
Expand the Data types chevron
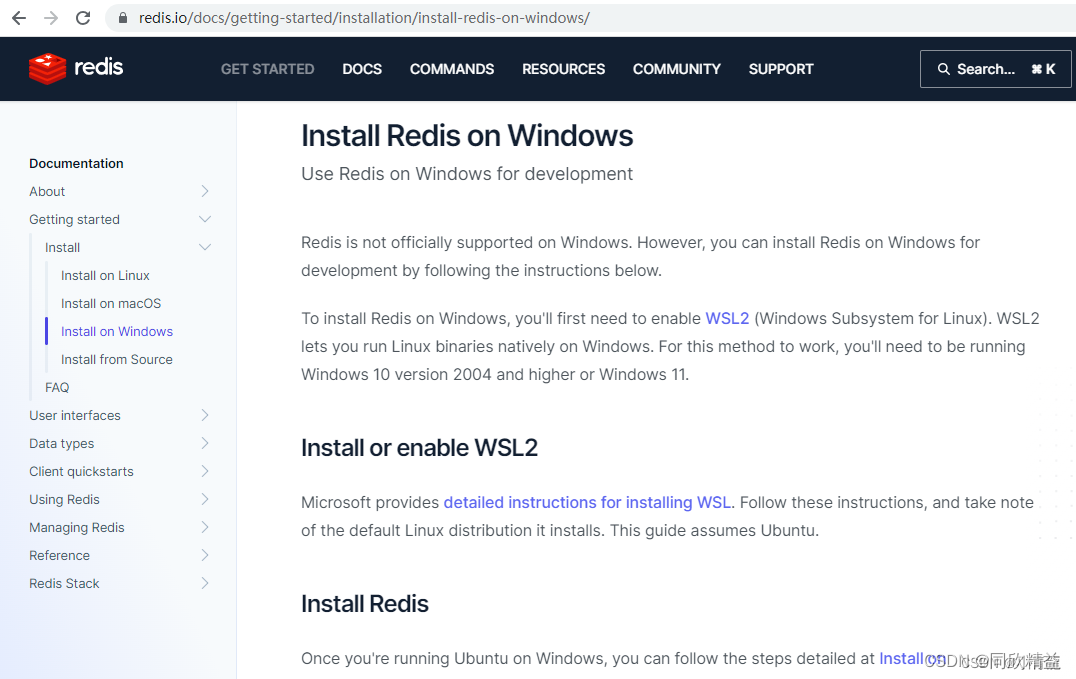tap(204, 444)
